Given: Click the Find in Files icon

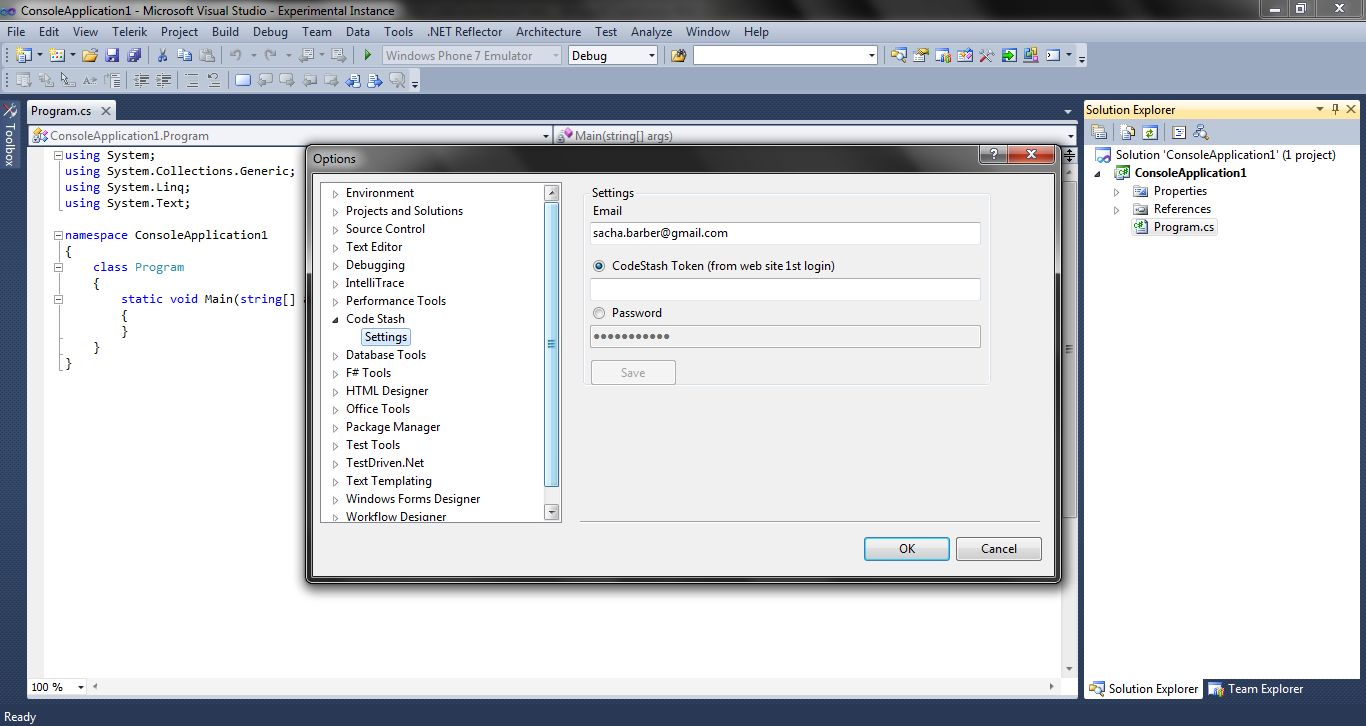Looking at the screenshot, I should pos(679,55).
